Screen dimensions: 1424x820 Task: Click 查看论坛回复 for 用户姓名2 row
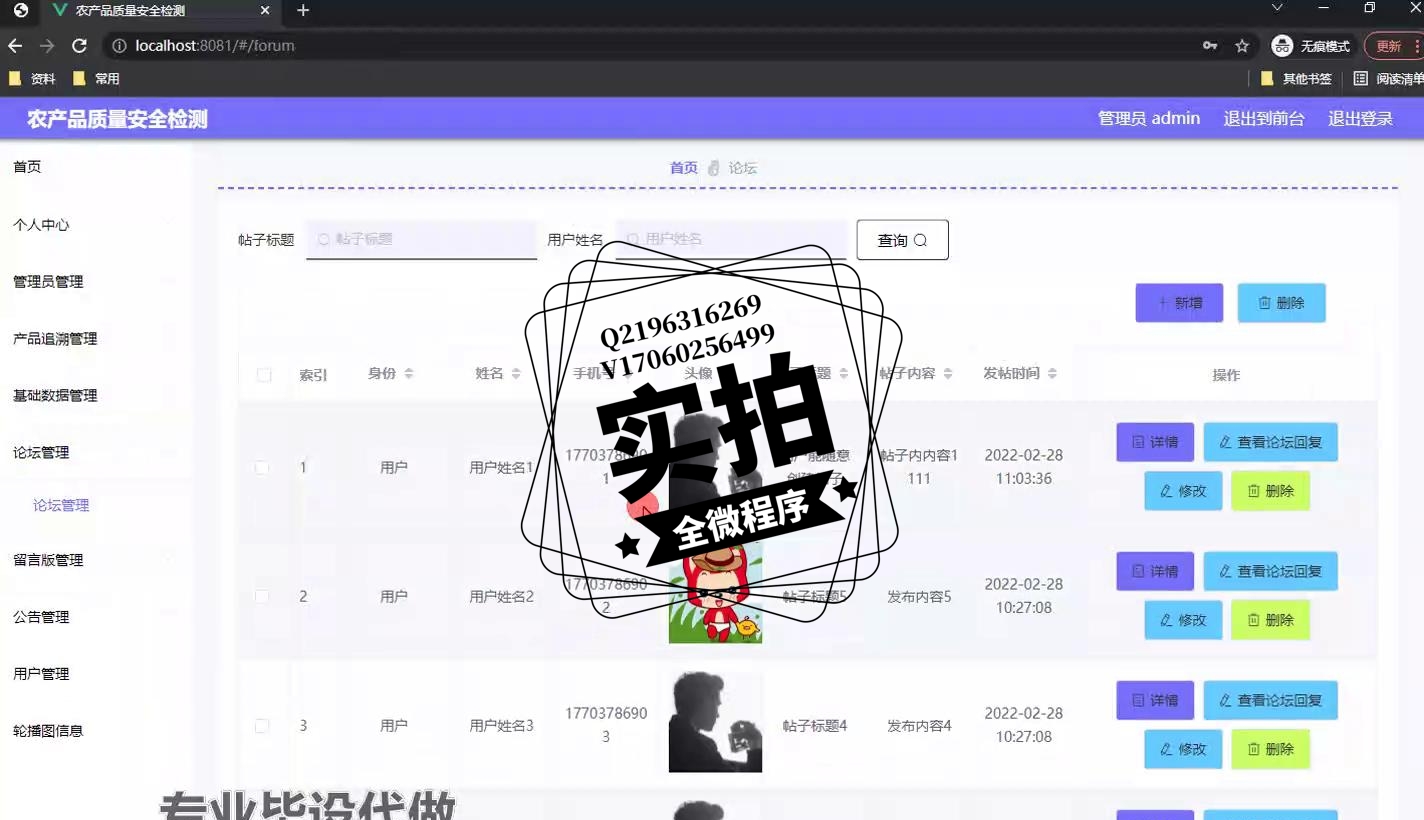pyautogui.click(x=1270, y=571)
